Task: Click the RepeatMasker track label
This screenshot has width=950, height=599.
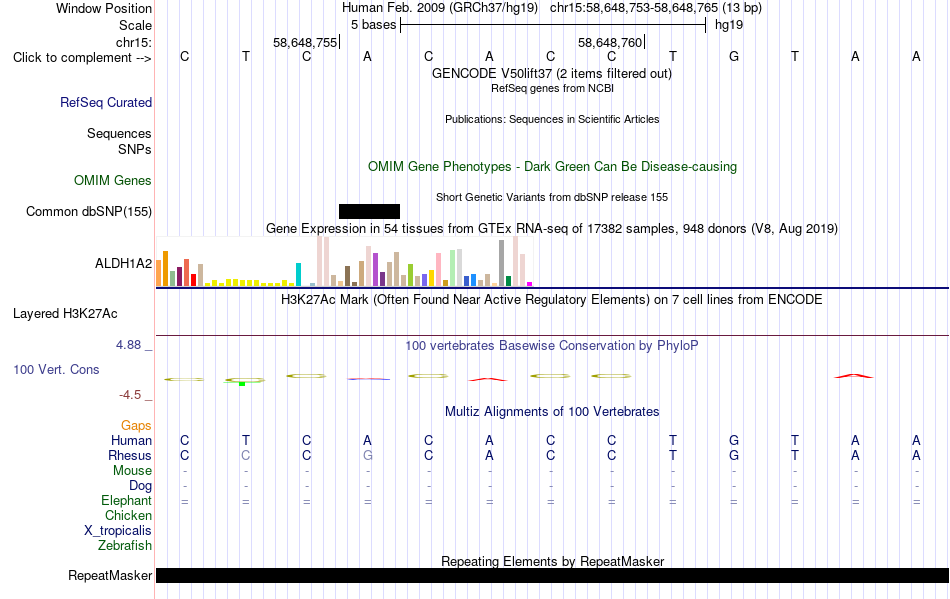Action: click(110, 575)
